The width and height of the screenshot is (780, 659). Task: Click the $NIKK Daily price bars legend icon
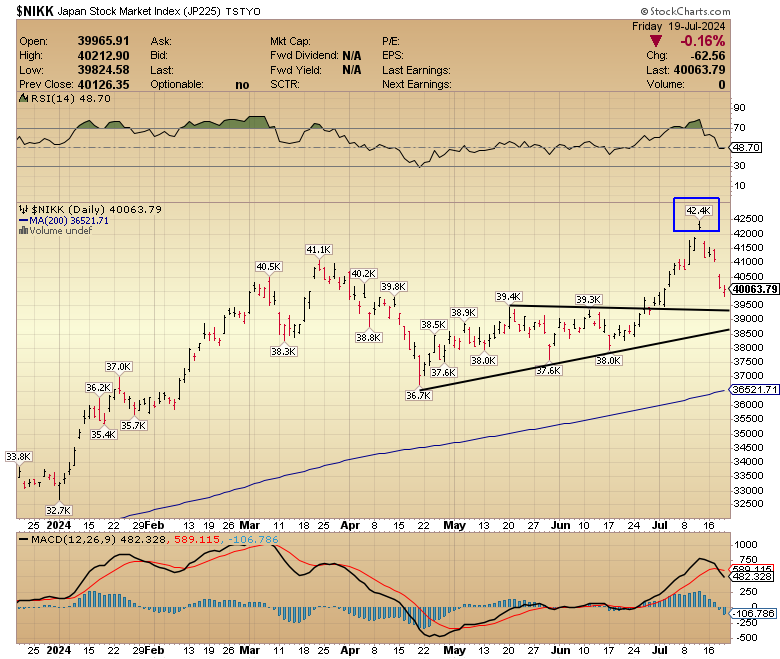(x=23, y=209)
